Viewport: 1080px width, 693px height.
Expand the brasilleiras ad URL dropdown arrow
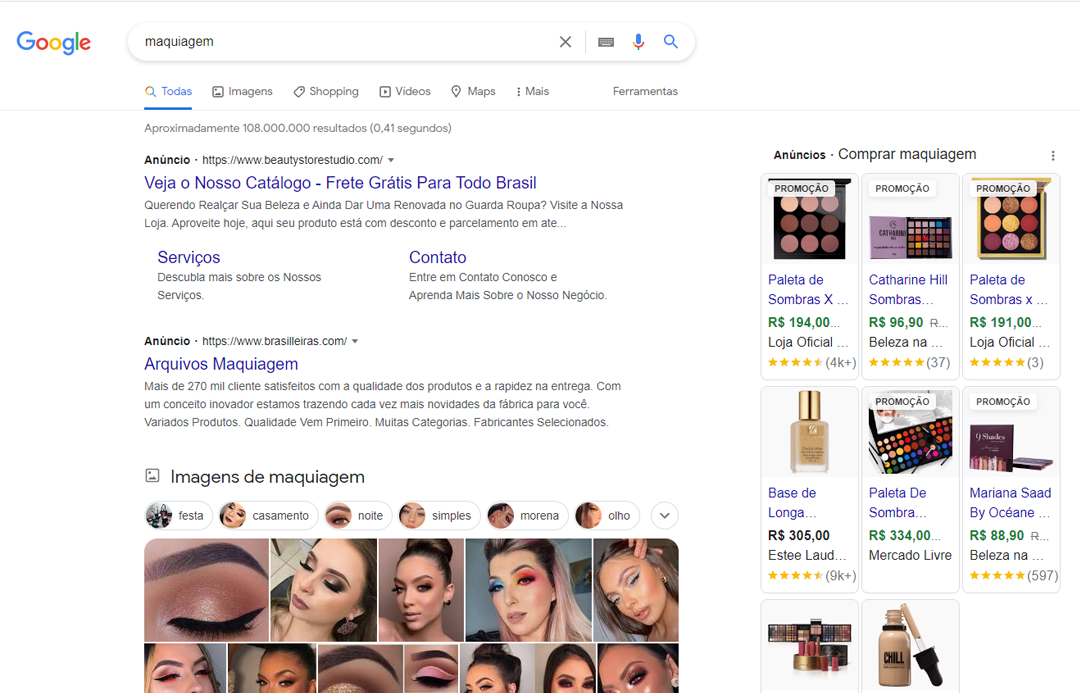[x=355, y=341]
